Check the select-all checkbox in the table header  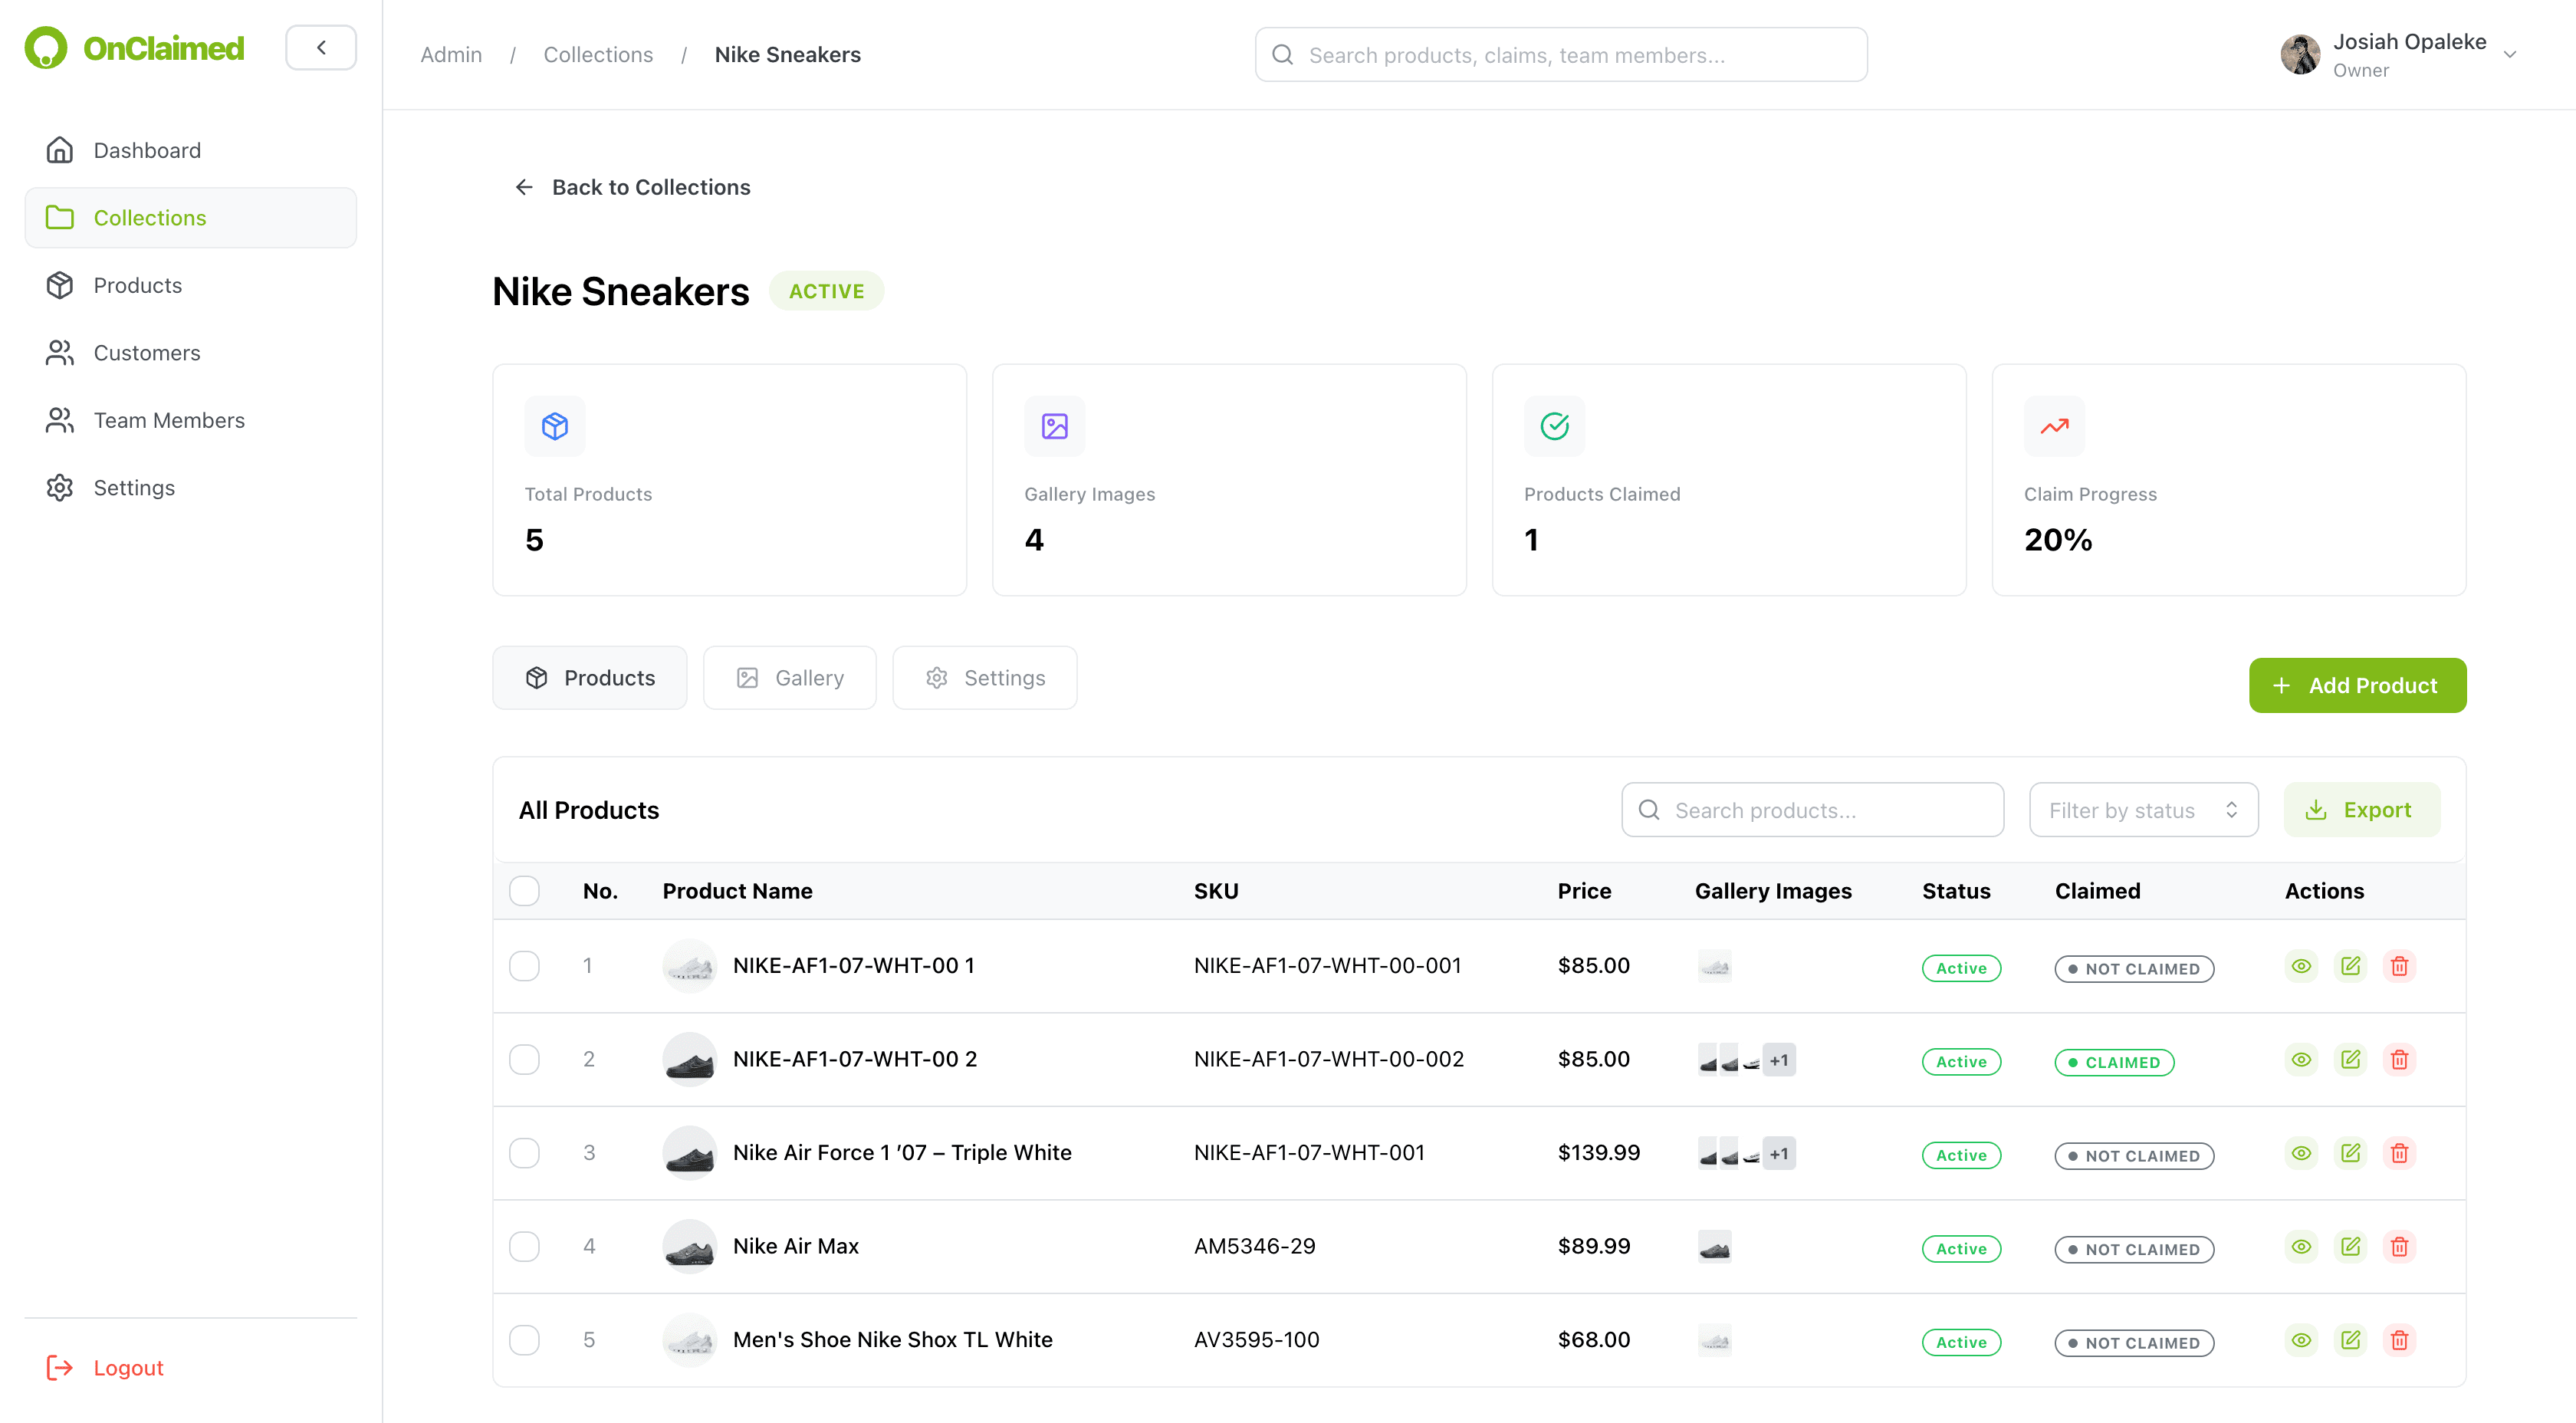524,890
